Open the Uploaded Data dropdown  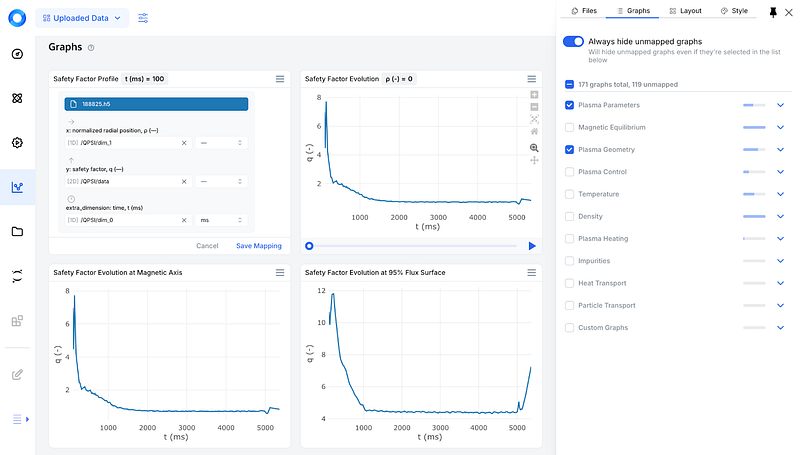(82, 18)
